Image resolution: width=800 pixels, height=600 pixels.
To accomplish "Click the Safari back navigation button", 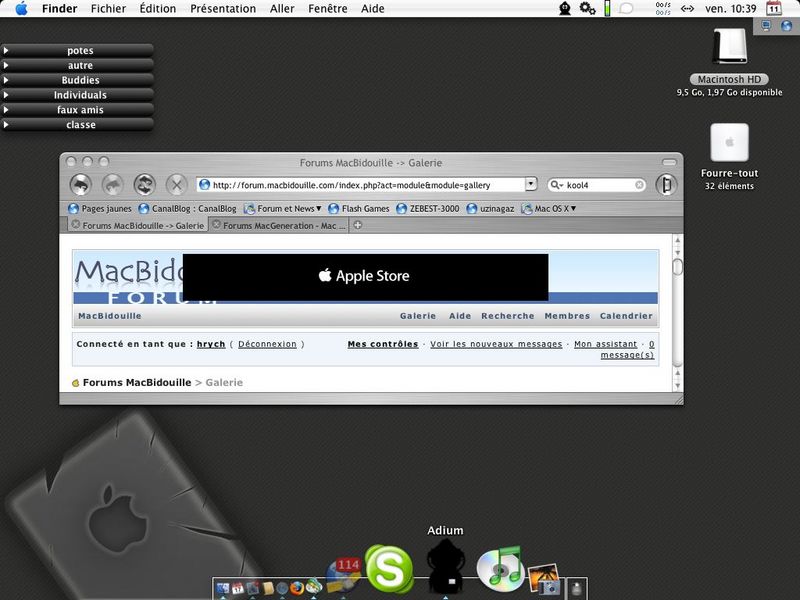I will [81, 185].
